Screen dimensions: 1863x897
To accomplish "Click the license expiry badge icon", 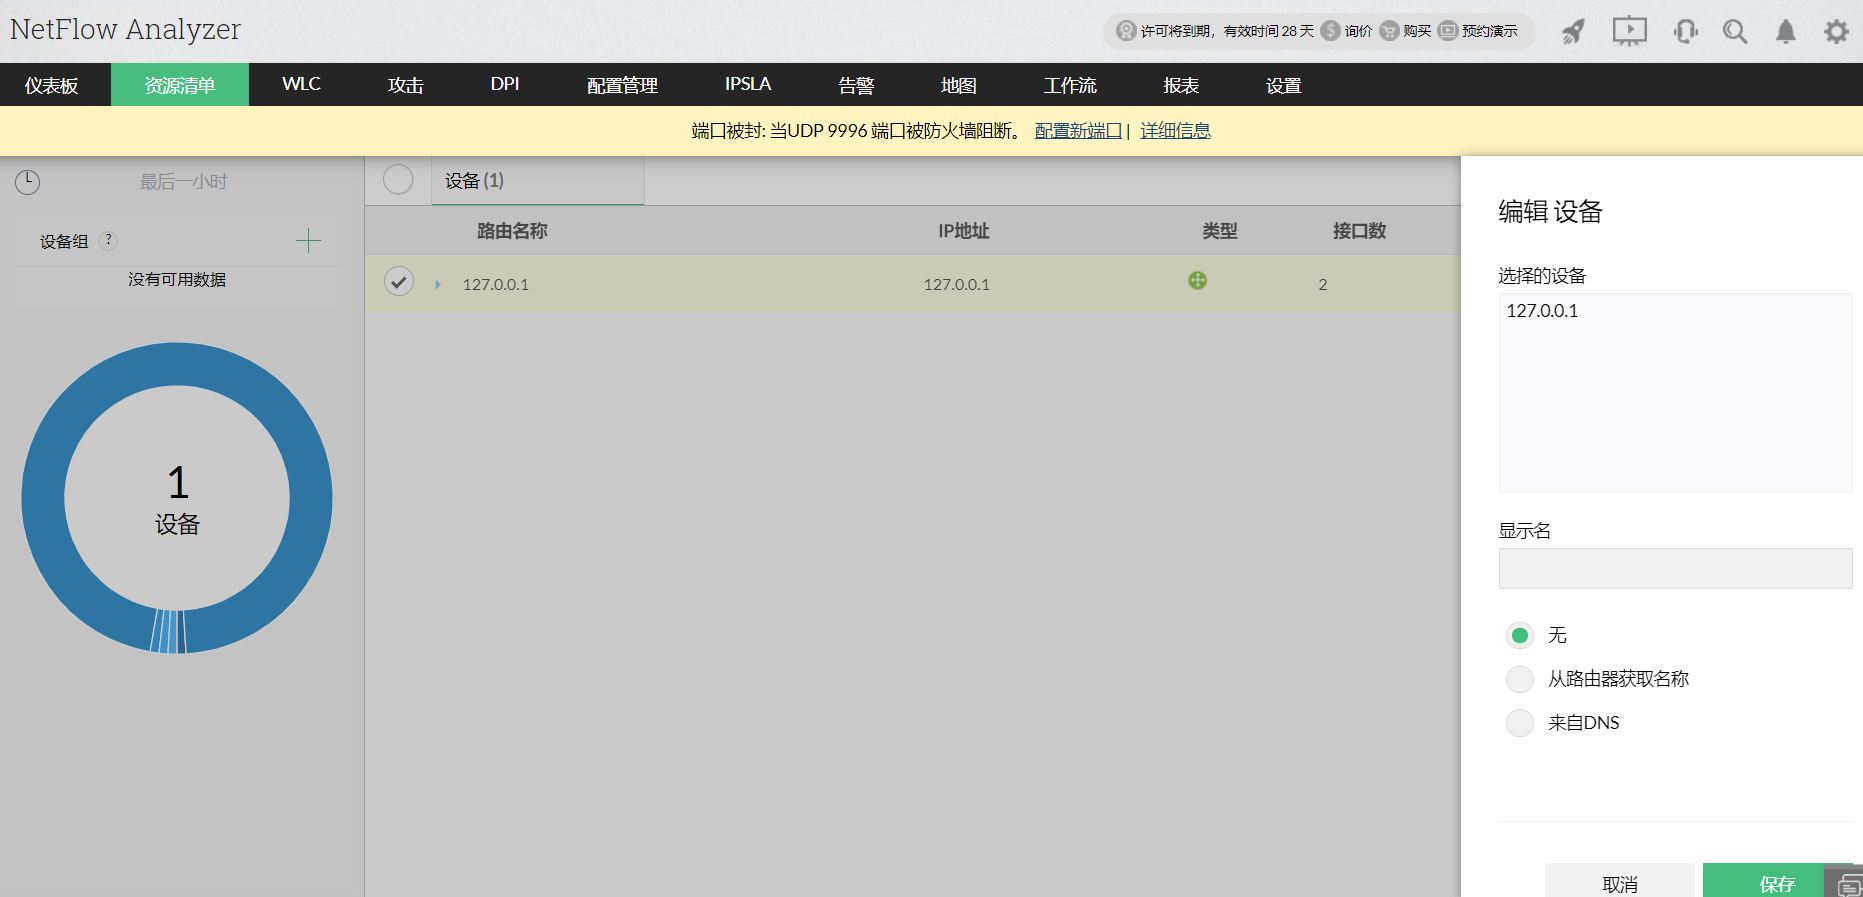I will pos(1126,31).
